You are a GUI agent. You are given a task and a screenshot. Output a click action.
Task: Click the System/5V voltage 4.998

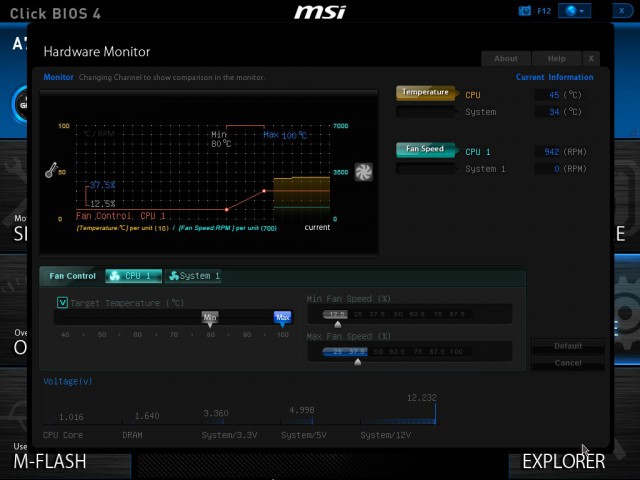pyautogui.click(x=302, y=410)
